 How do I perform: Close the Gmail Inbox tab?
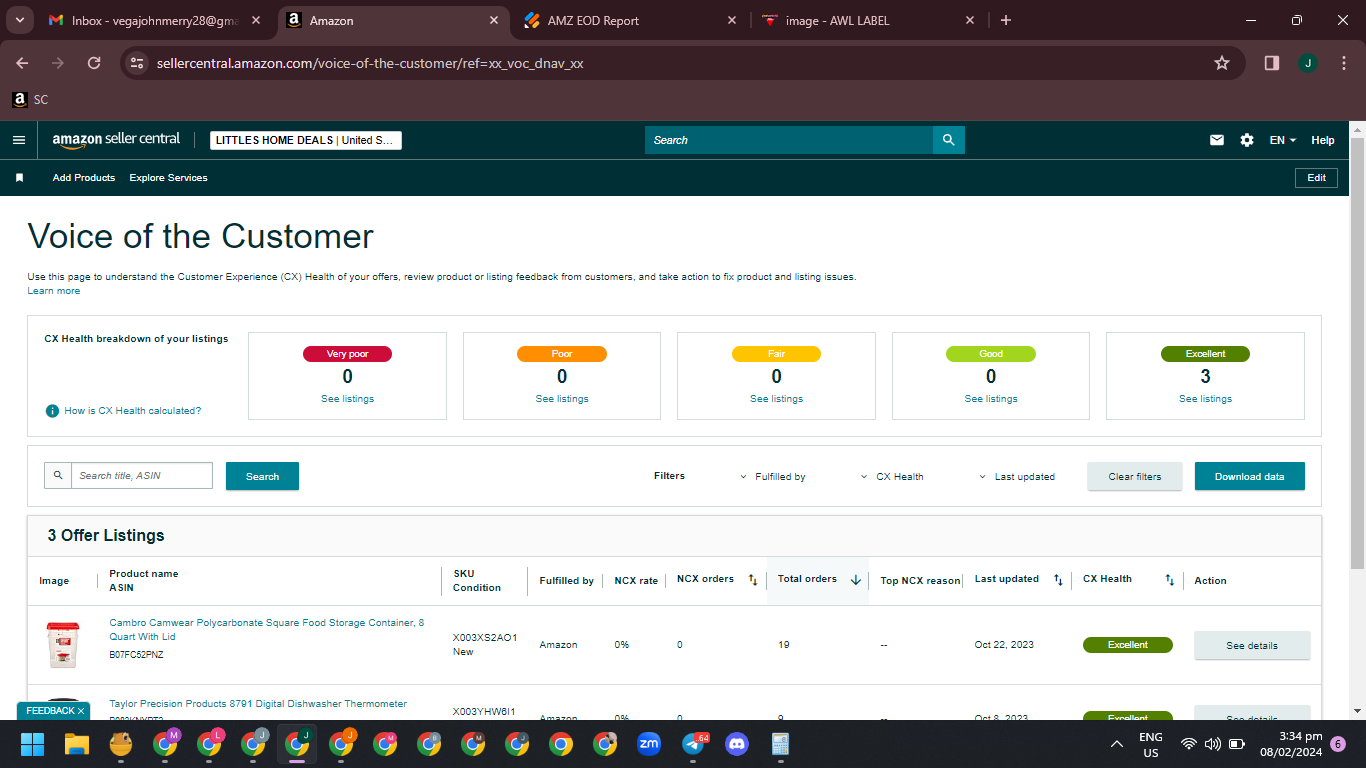[x=255, y=20]
